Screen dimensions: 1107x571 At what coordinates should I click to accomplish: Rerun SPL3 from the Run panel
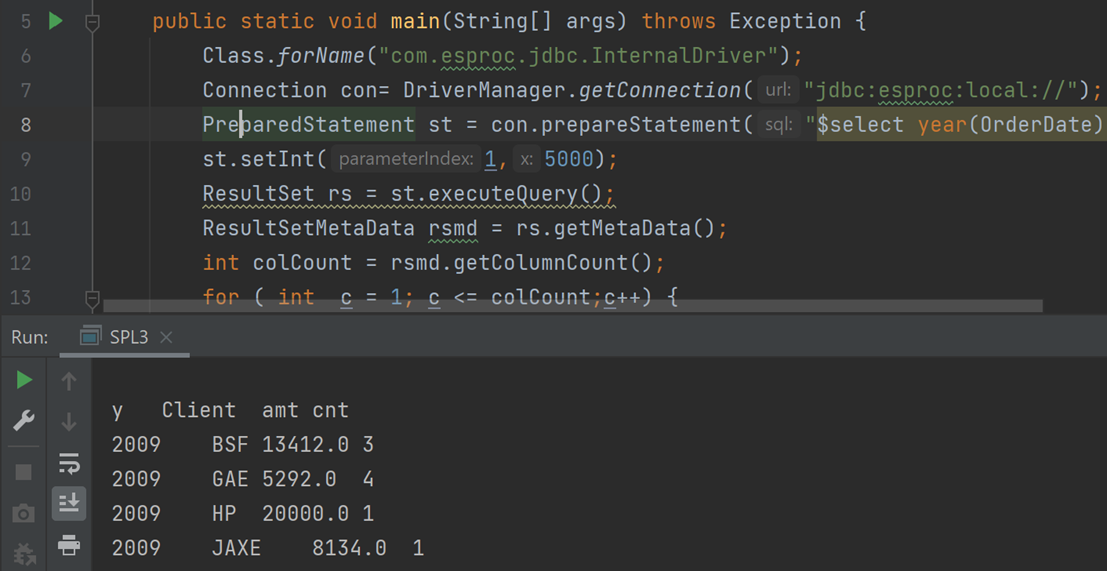pyautogui.click(x=24, y=380)
